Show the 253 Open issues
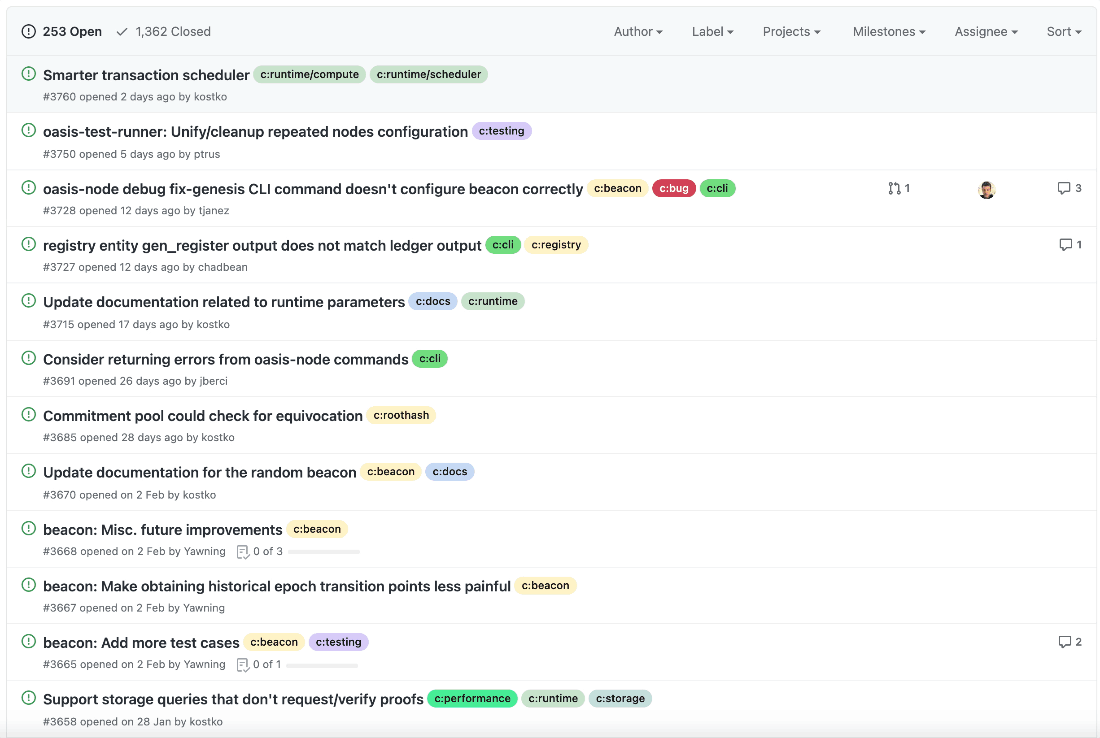The height and width of the screenshot is (738, 1100). pos(62,32)
